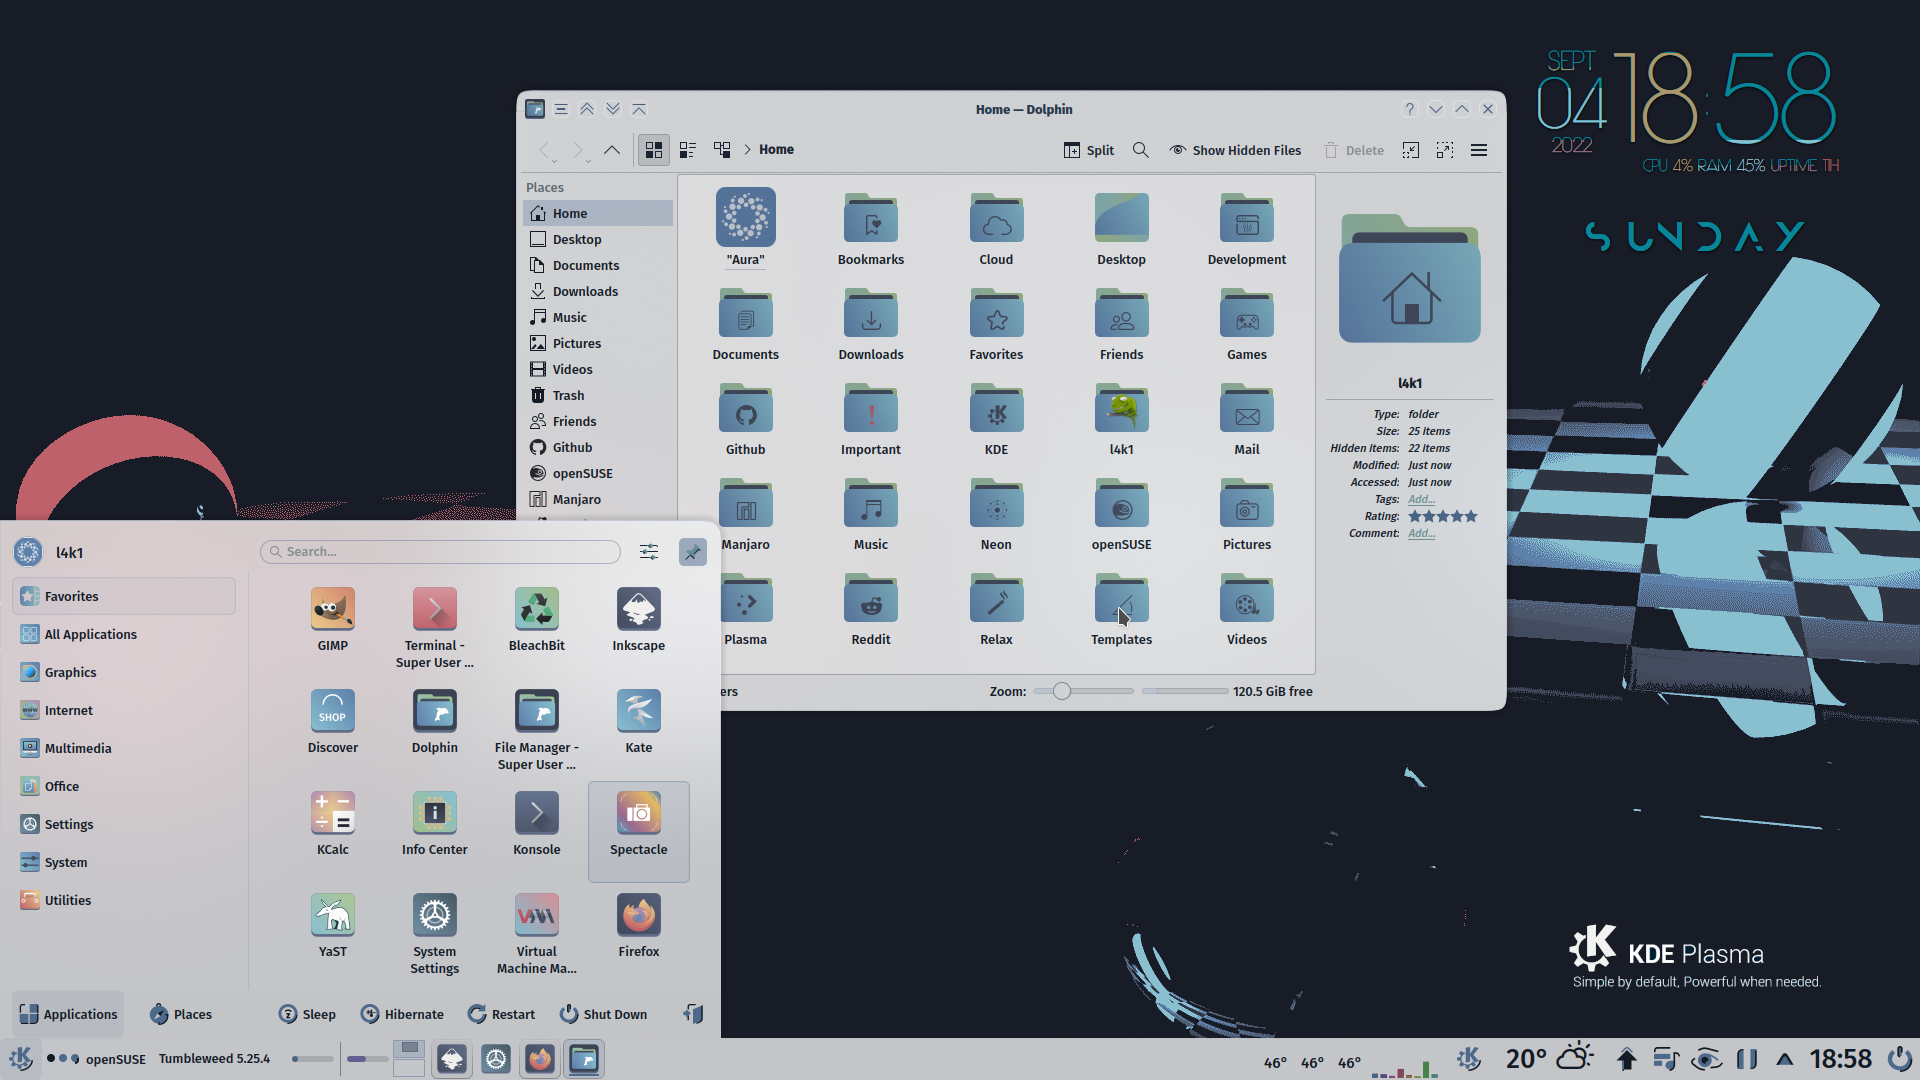Select Multimedia category in launcher

coord(124,748)
